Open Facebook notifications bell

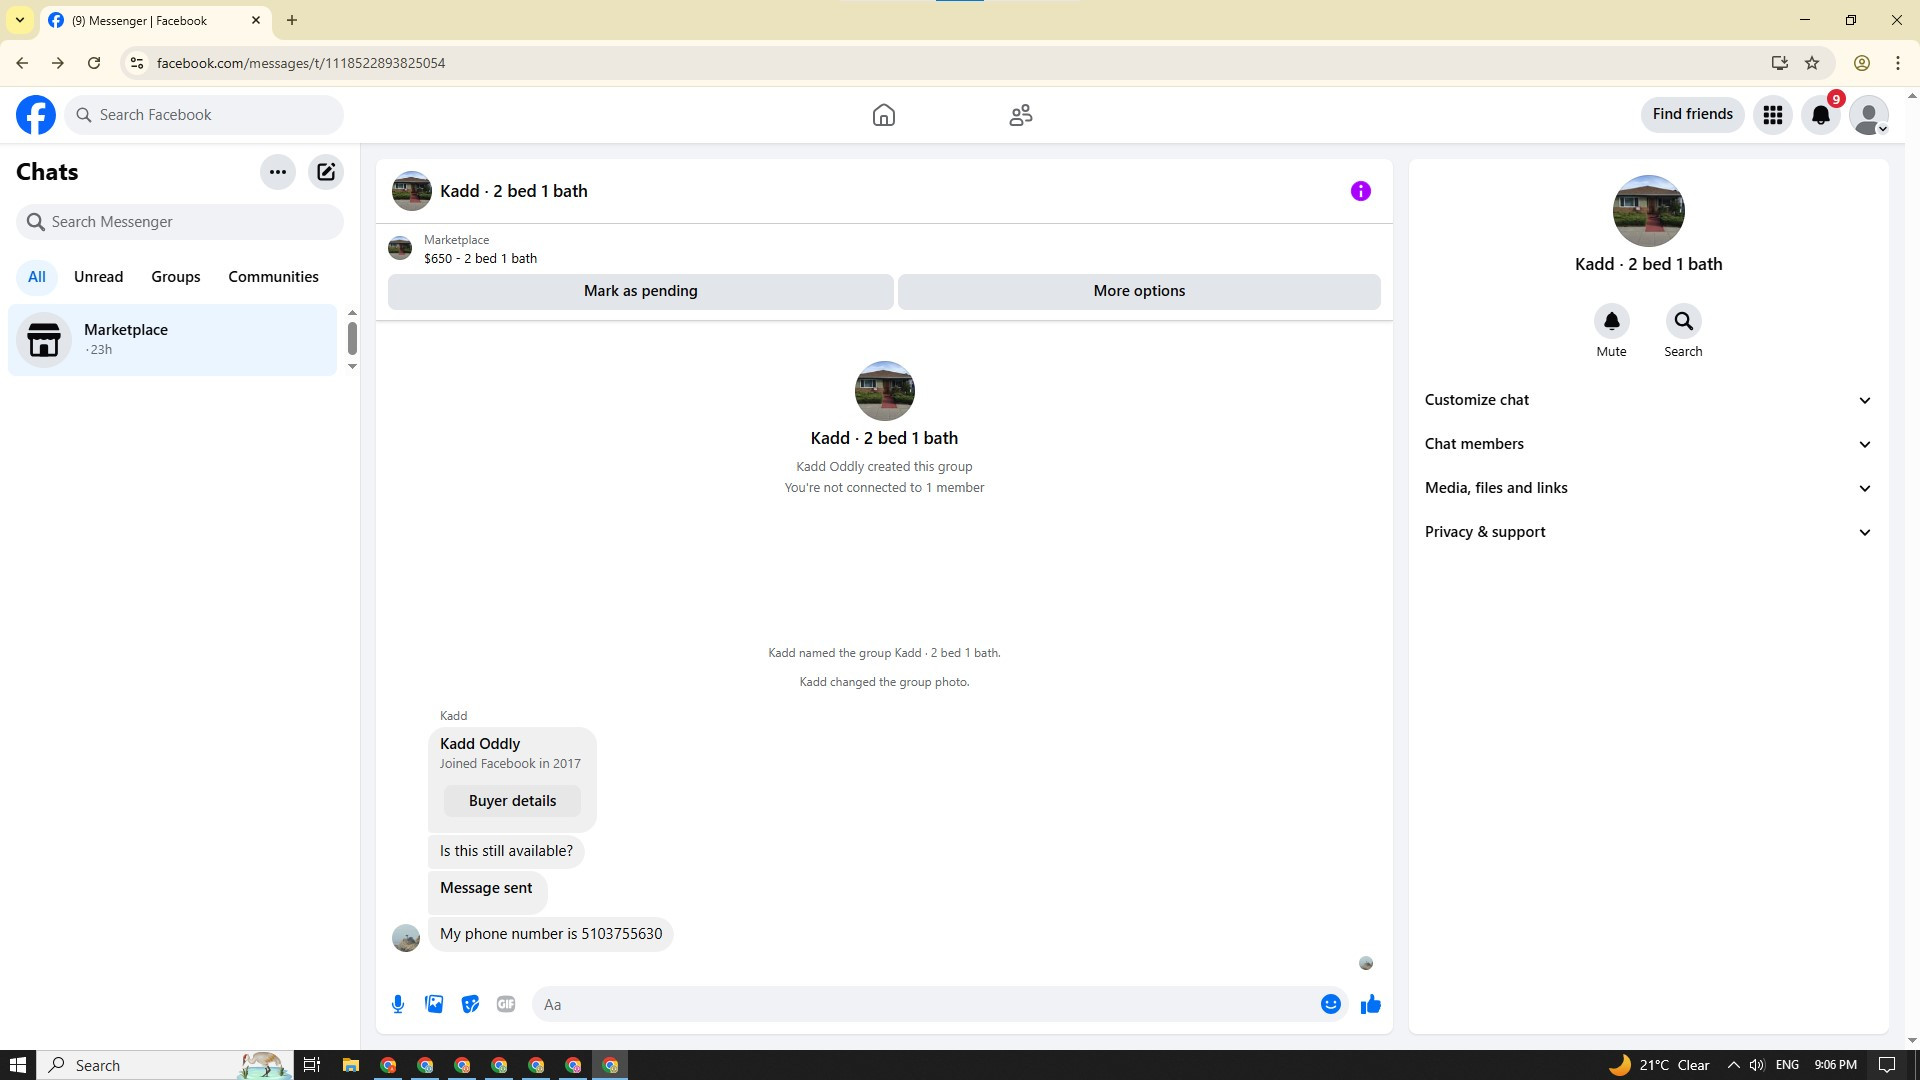[x=1820, y=115]
